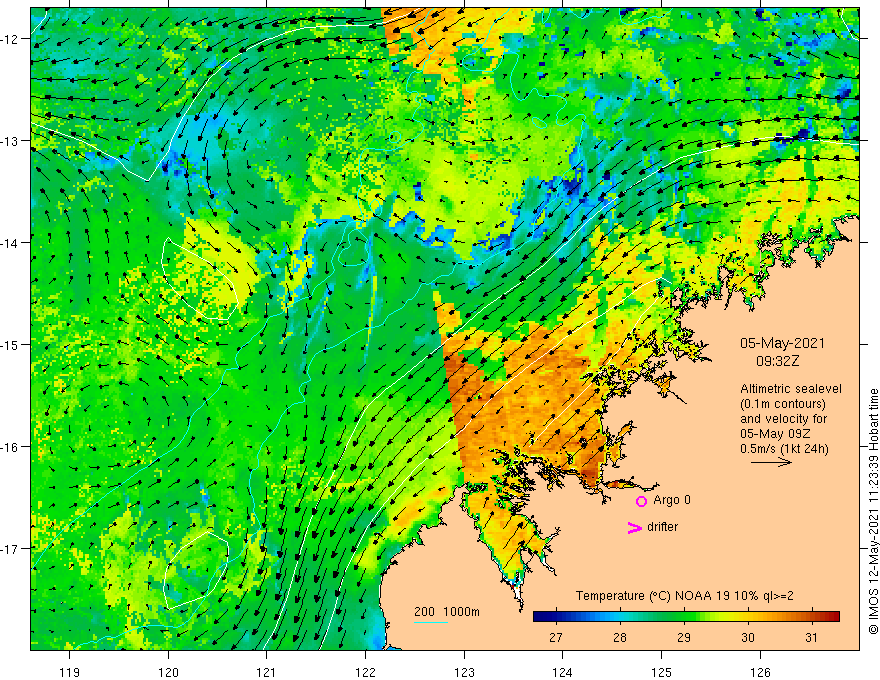Click the longitude label '121'
This screenshot has width=880, height=680.
[x=267, y=672]
